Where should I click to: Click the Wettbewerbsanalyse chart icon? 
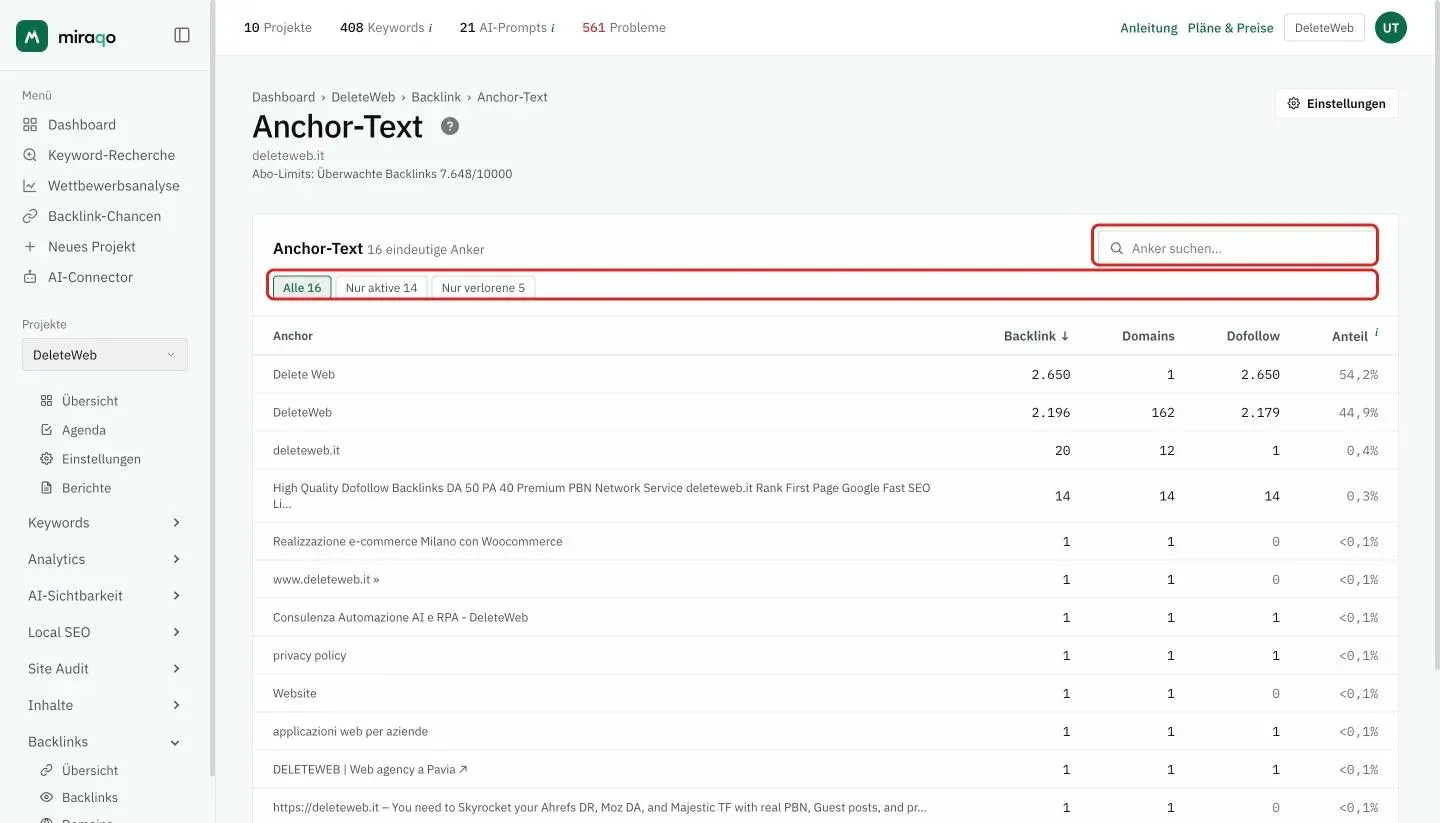coord(30,186)
